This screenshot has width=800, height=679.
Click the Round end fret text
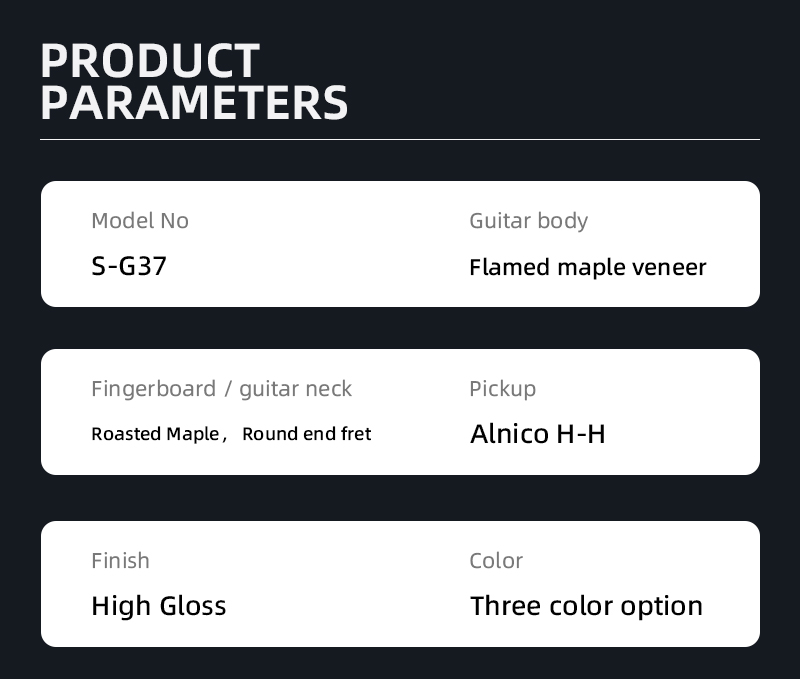coord(306,434)
